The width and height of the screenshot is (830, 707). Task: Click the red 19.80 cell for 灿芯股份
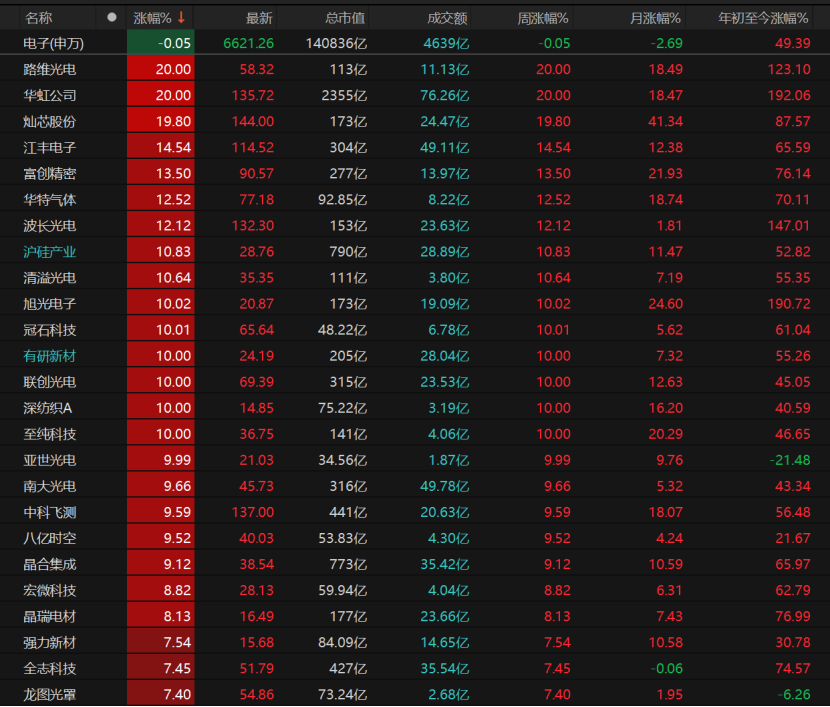tap(161, 121)
